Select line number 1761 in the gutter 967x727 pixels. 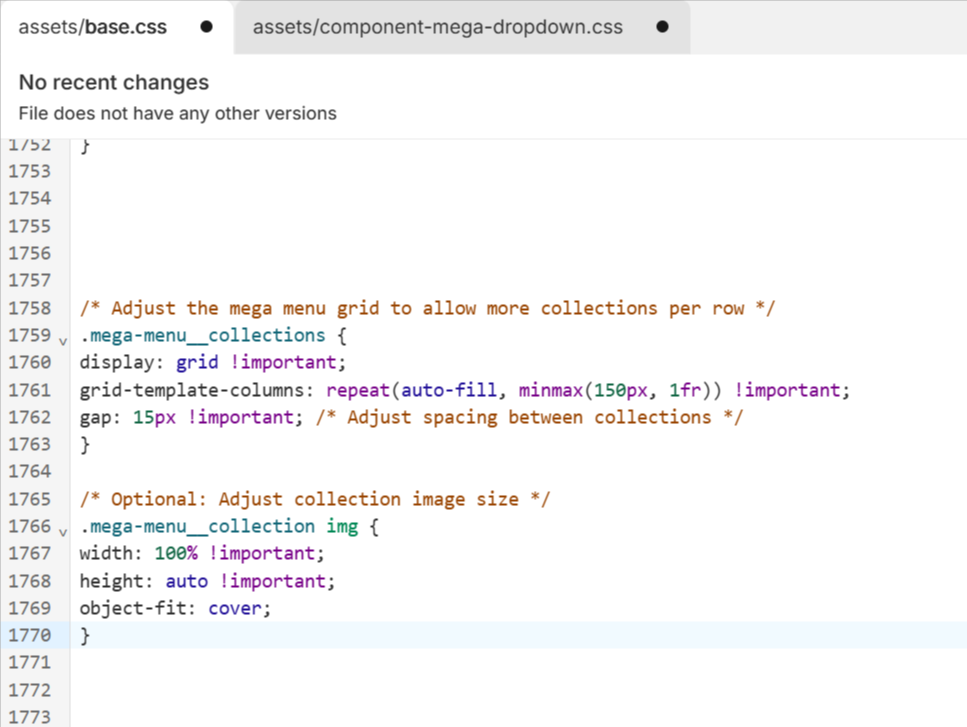29,389
